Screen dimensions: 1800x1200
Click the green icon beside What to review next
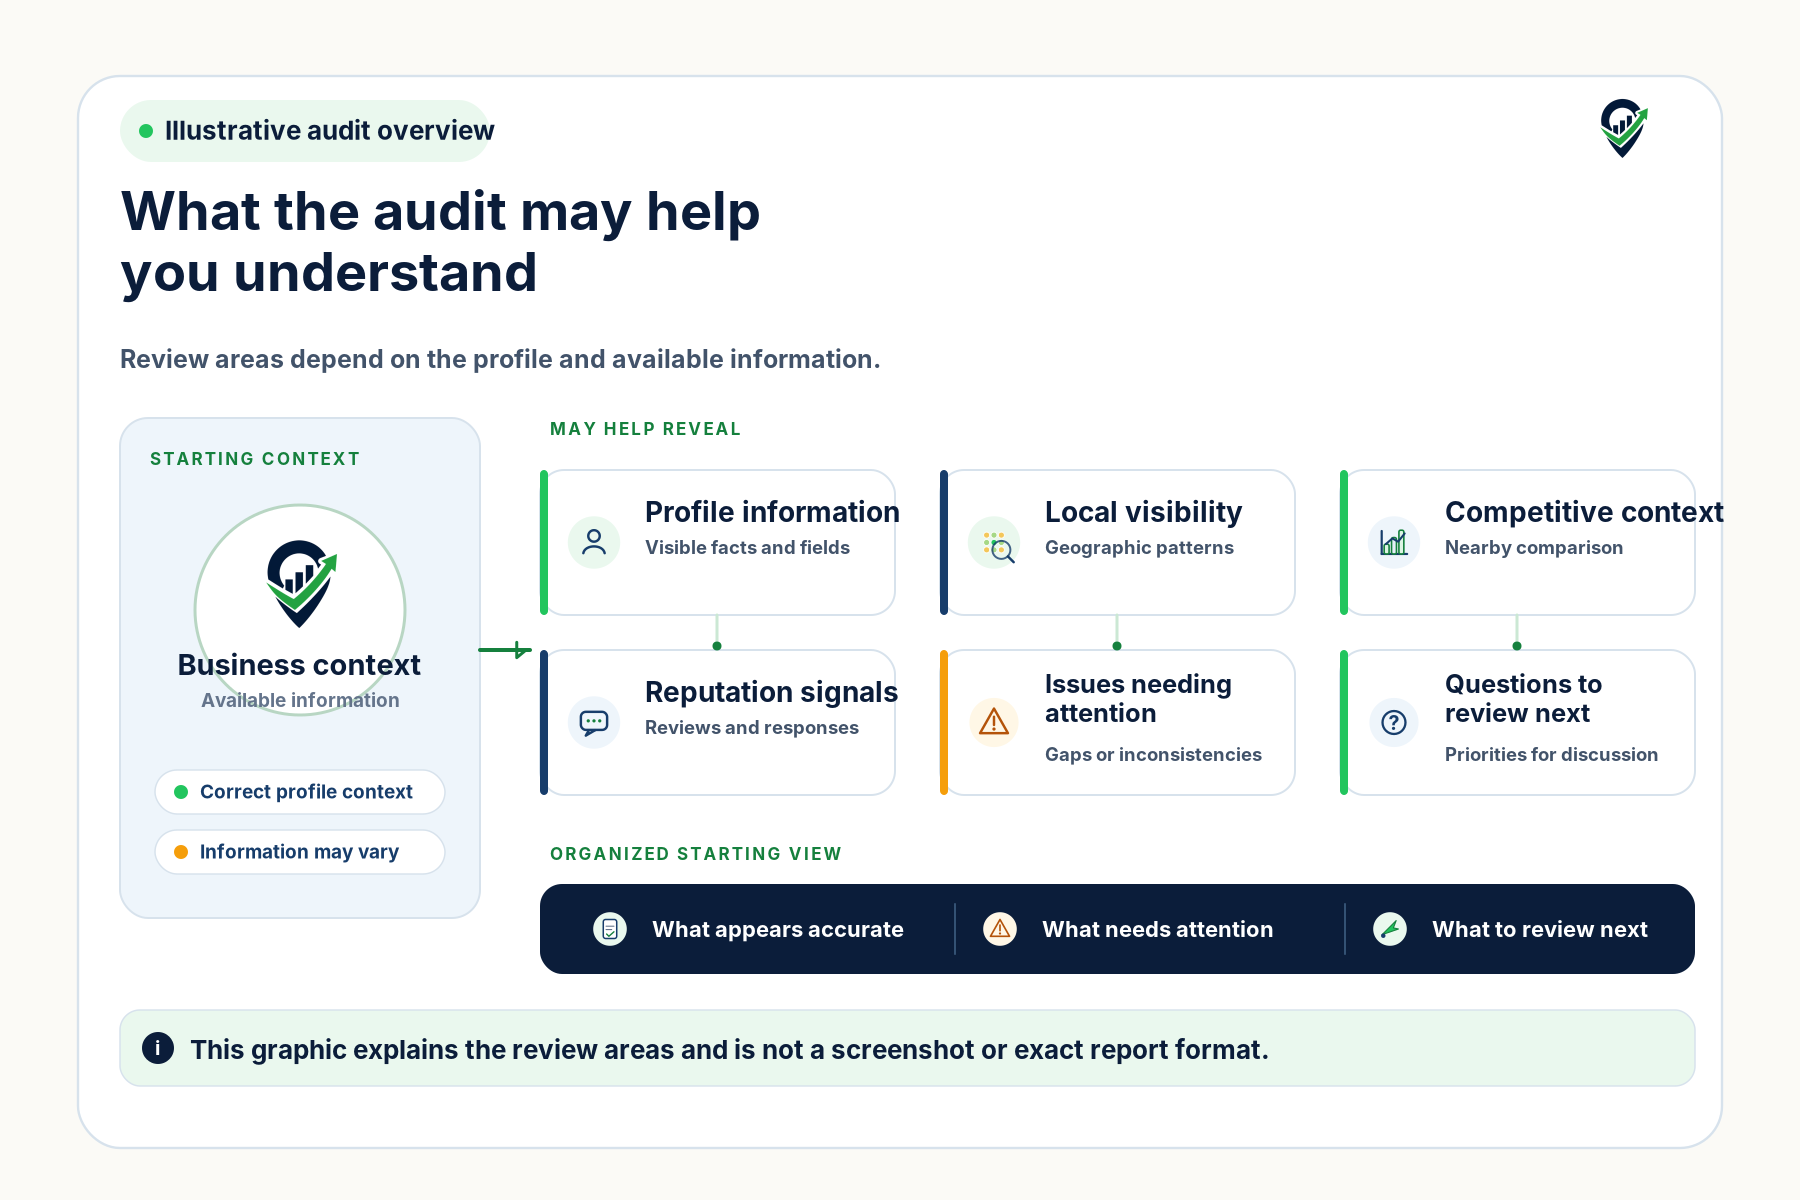1390,929
